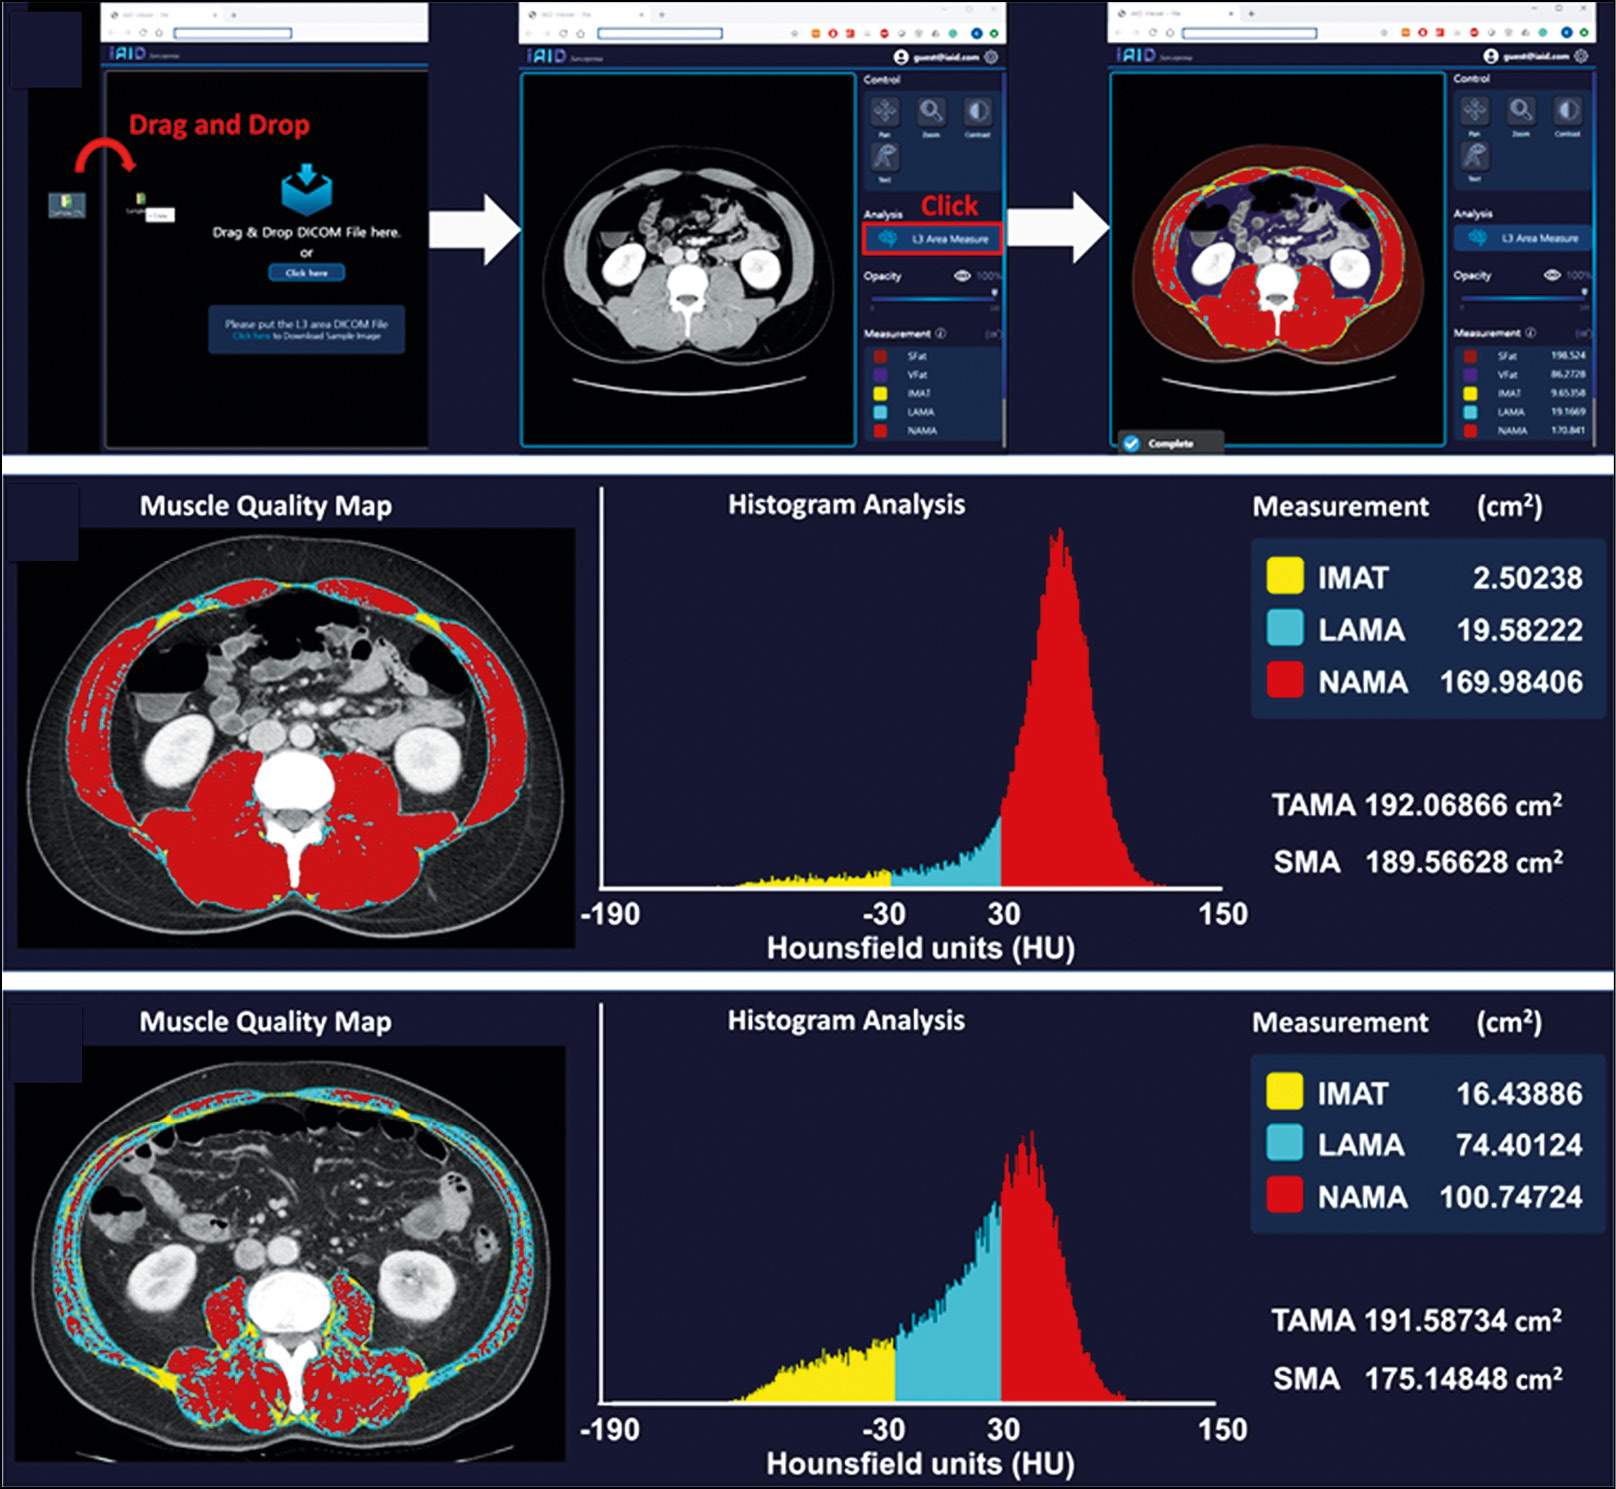This screenshot has height=1489, width=1616.
Task: Click the blue download box icon on upload page
Action: click(306, 190)
